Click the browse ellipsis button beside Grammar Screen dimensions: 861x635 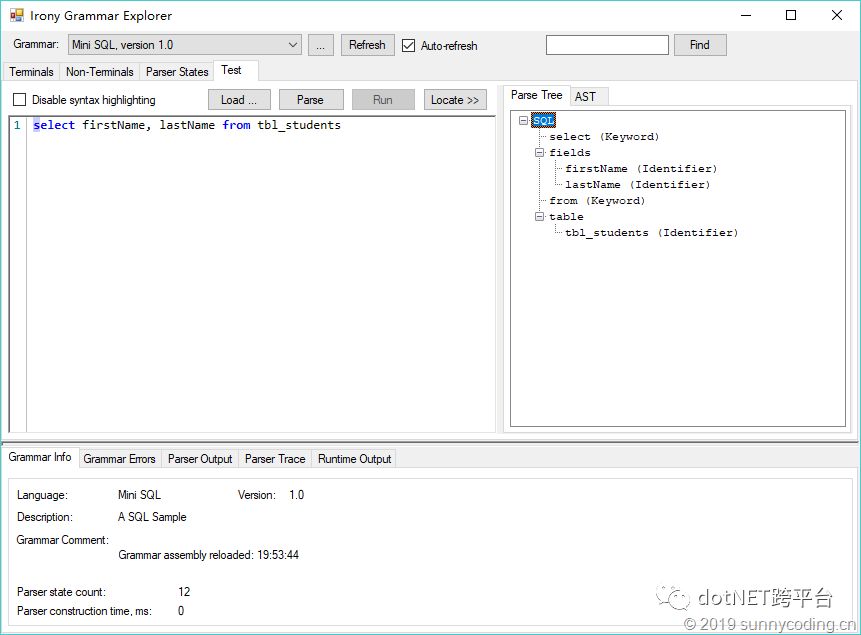[320, 45]
